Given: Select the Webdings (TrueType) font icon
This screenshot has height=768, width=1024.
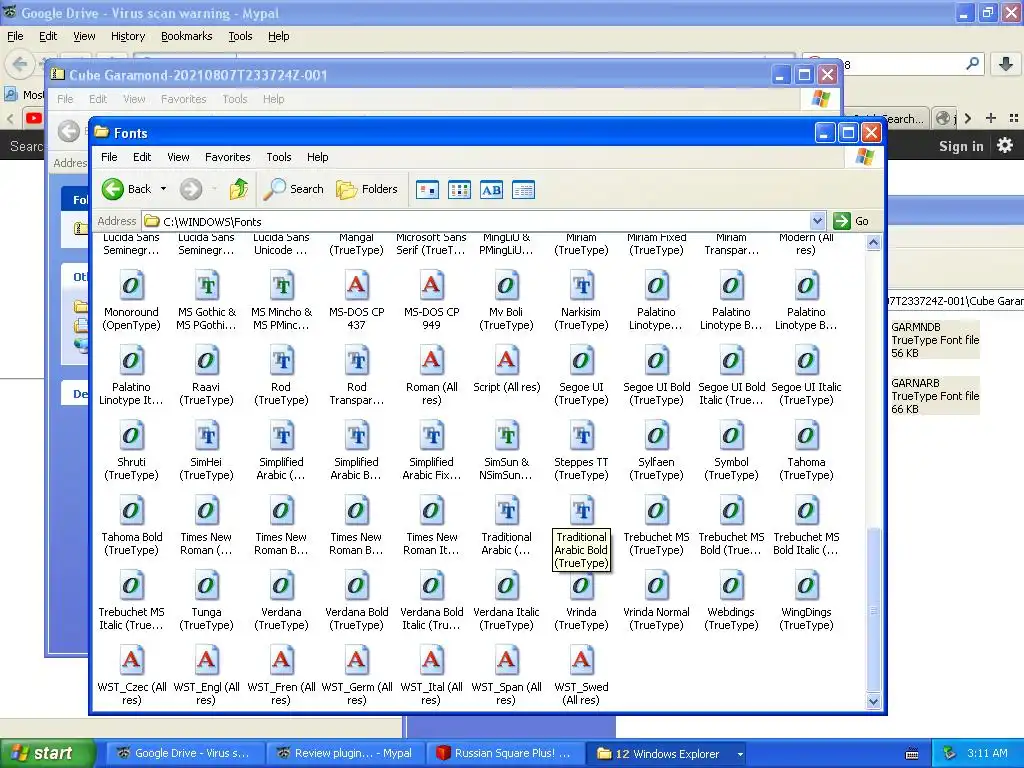Looking at the screenshot, I should click(x=731, y=586).
